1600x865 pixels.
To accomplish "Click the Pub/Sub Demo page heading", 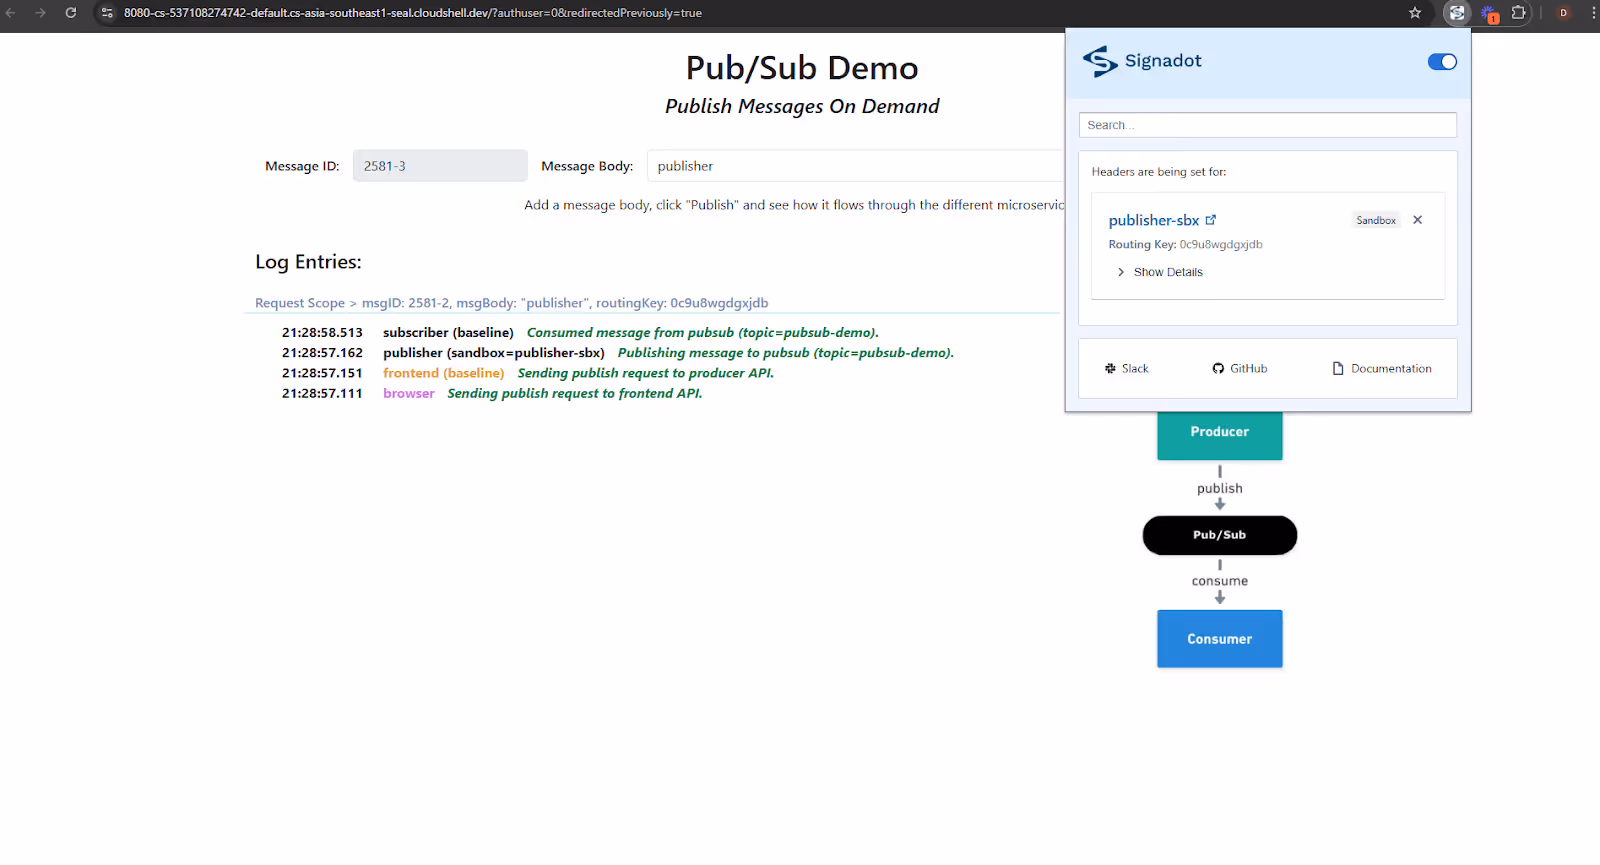I will (x=802, y=68).
